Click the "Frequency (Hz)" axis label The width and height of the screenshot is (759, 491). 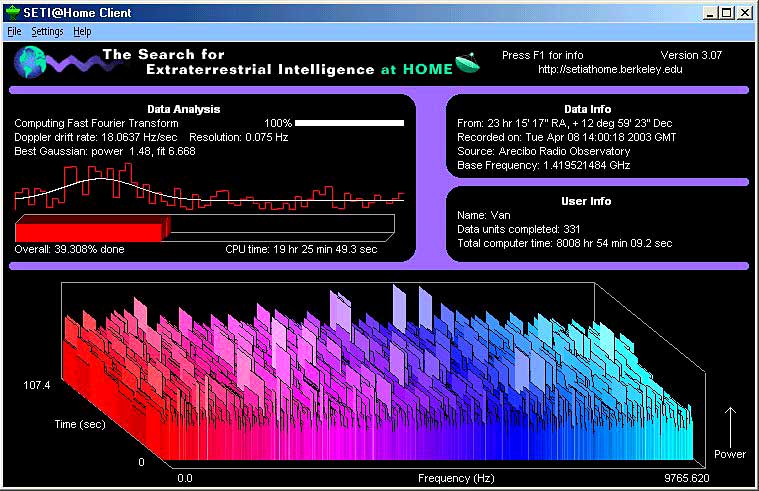[x=456, y=478]
